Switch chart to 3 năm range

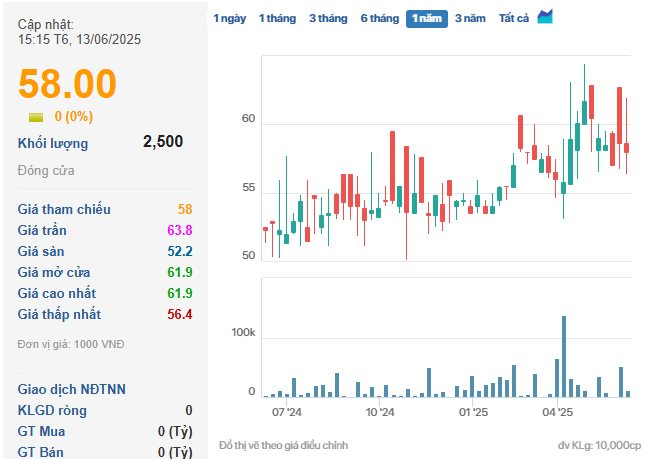pos(471,18)
